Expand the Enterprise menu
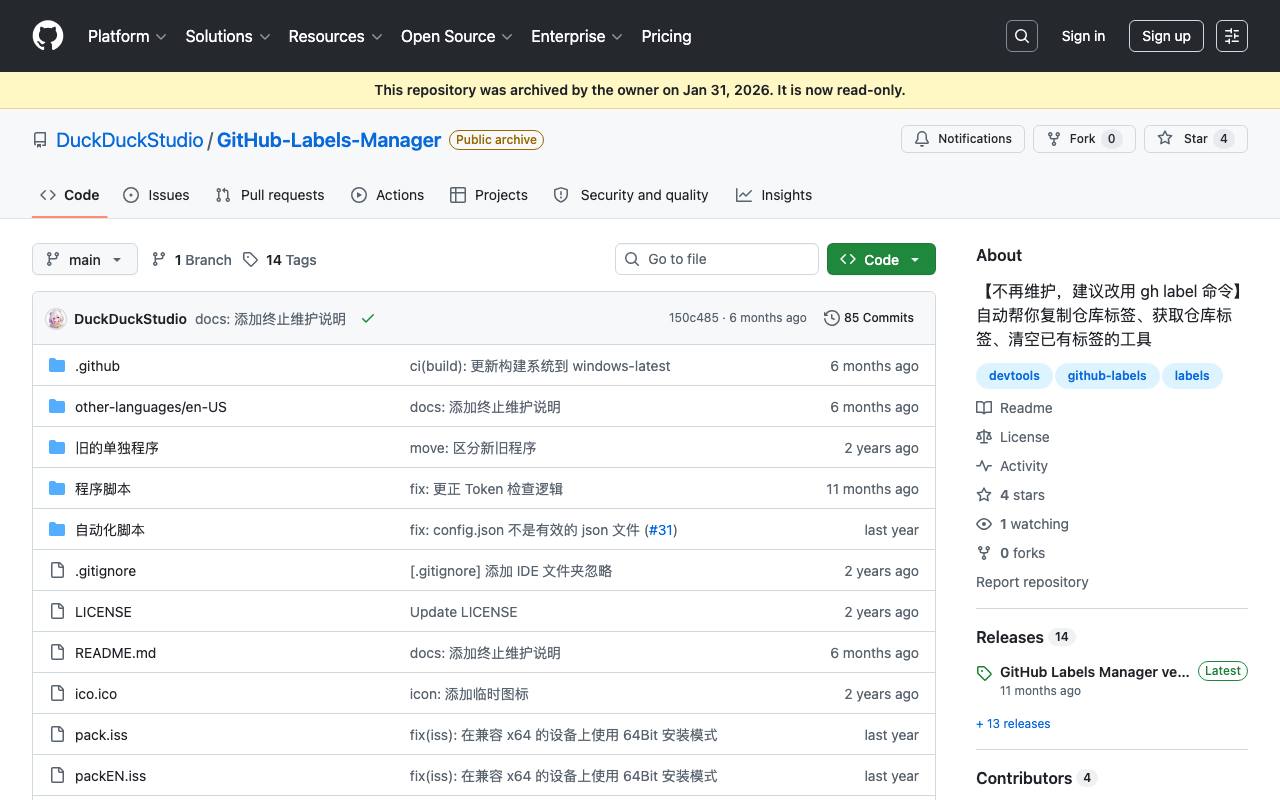This screenshot has height=800, width=1280. (x=577, y=36)
